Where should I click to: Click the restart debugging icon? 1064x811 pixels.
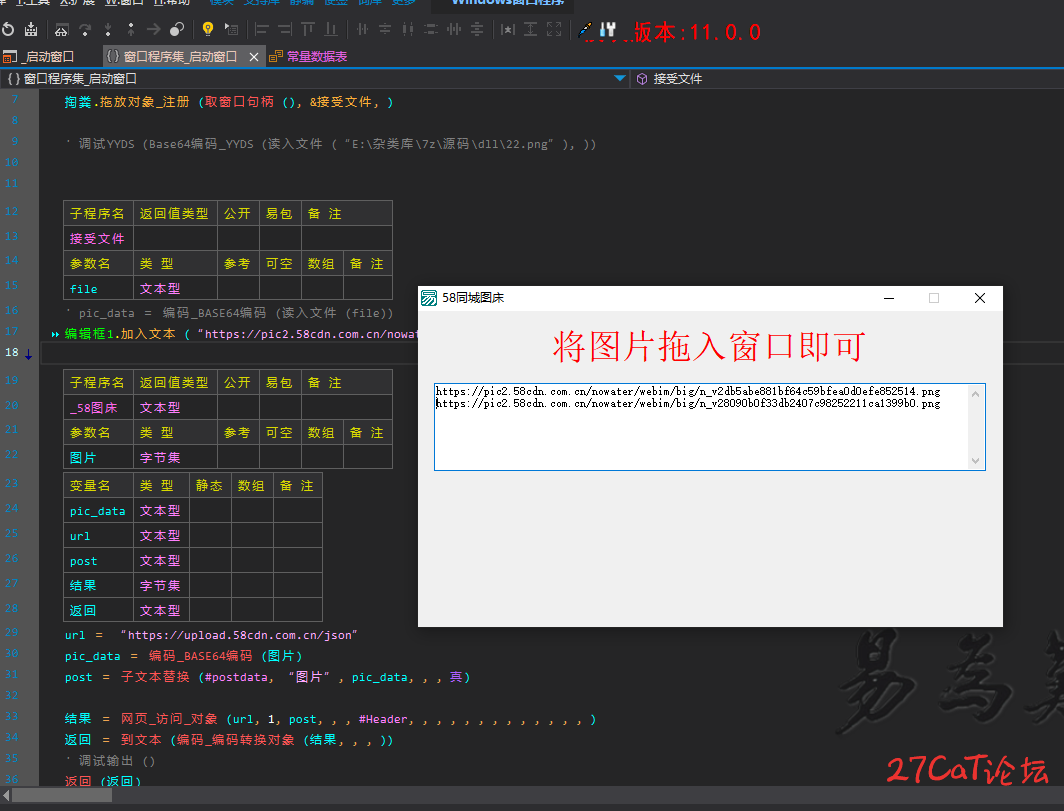tap(8, 29)
